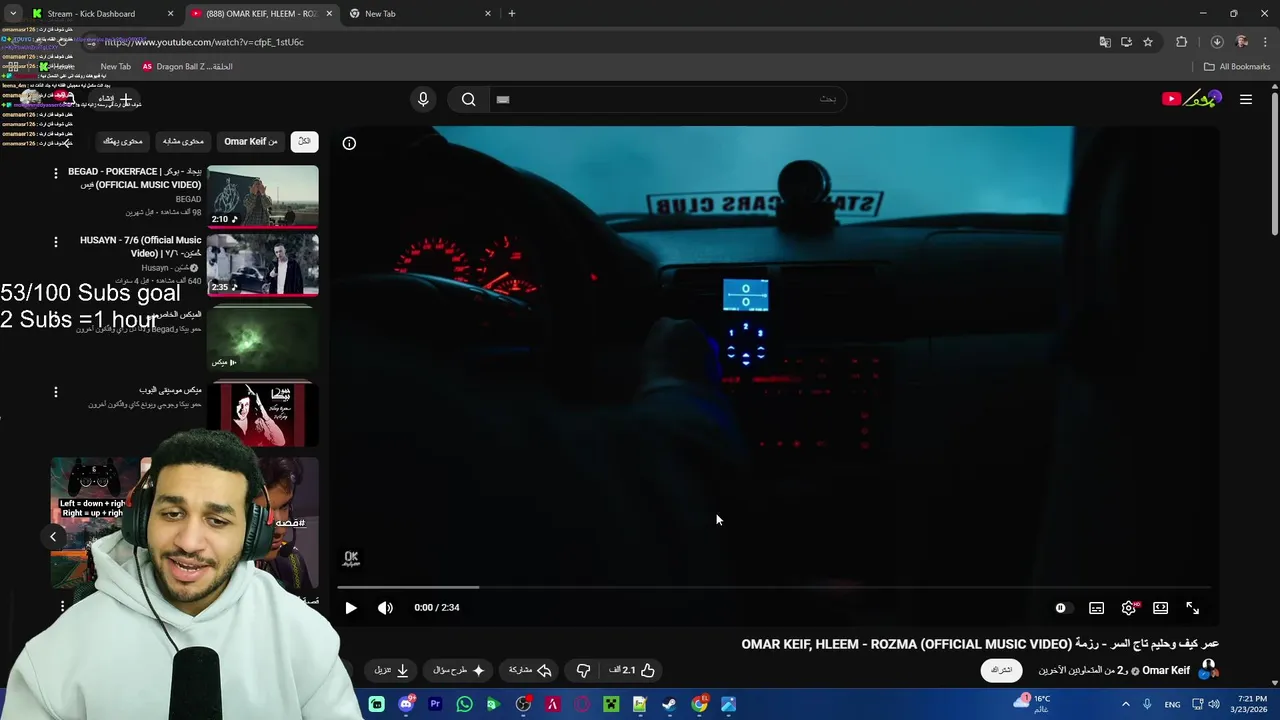Toggle theater mode in the player
The width and height of the screenshot is (1280, 720).
[1160, 608]
